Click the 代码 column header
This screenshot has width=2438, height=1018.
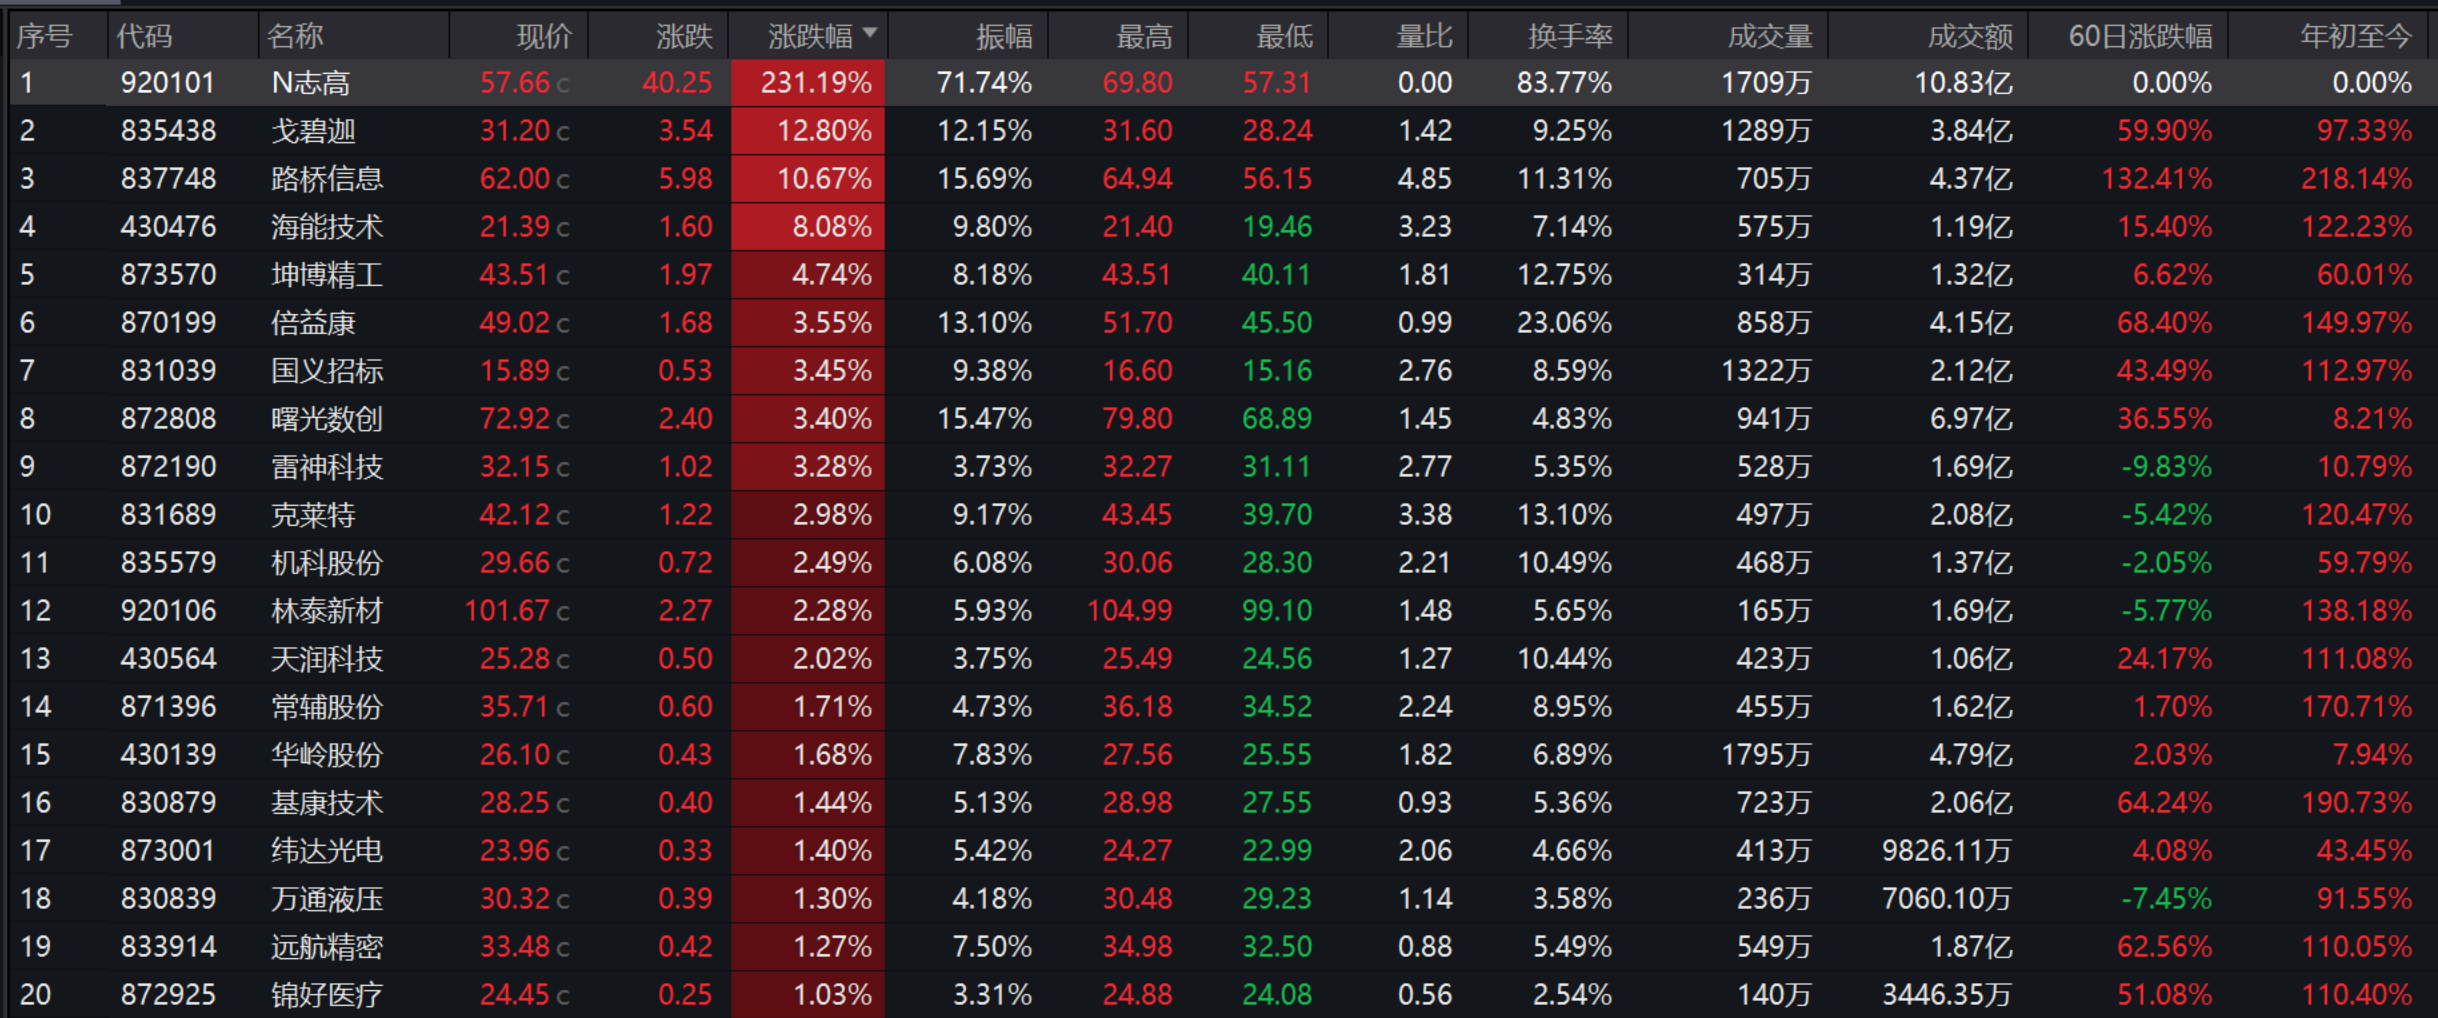tap(145, 36)
